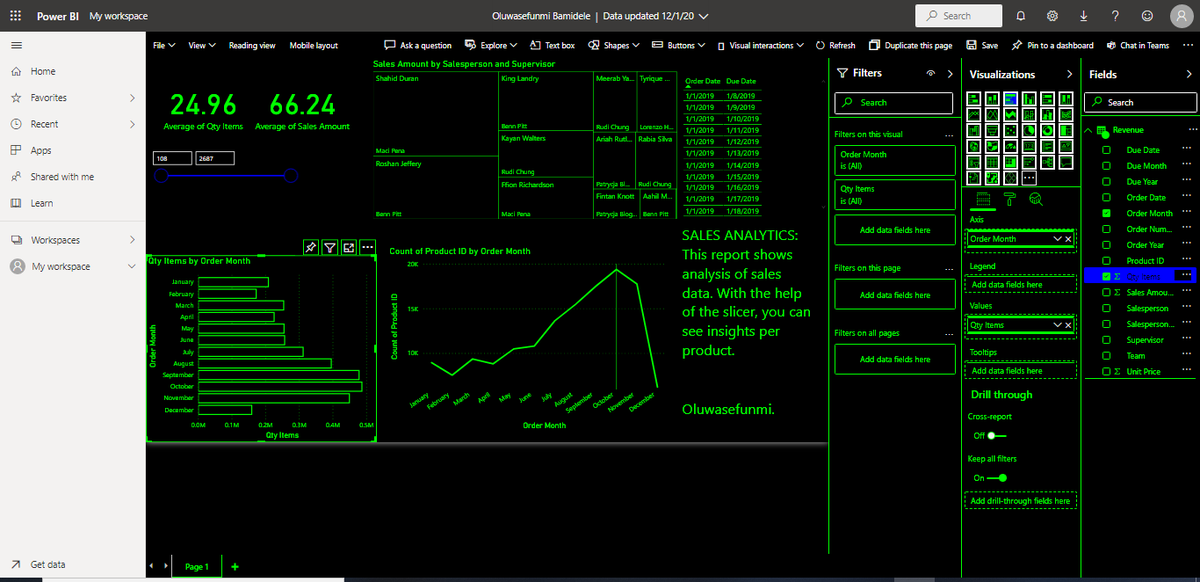The height and width of the screenshot is (582, 1200).
Task: Switch to Page 1 tab
Action: (196, 566)
